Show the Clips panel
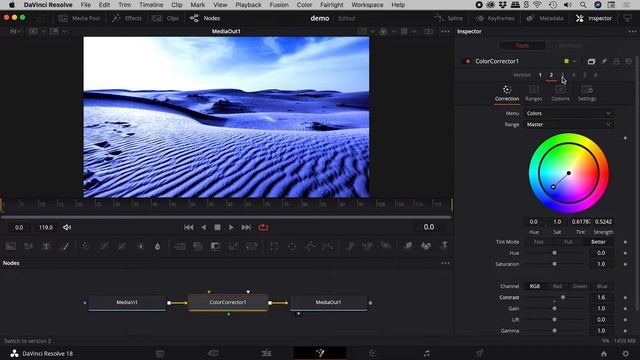Image resolution: width=640 pixels, height=360 pixels. coord(166,18)
